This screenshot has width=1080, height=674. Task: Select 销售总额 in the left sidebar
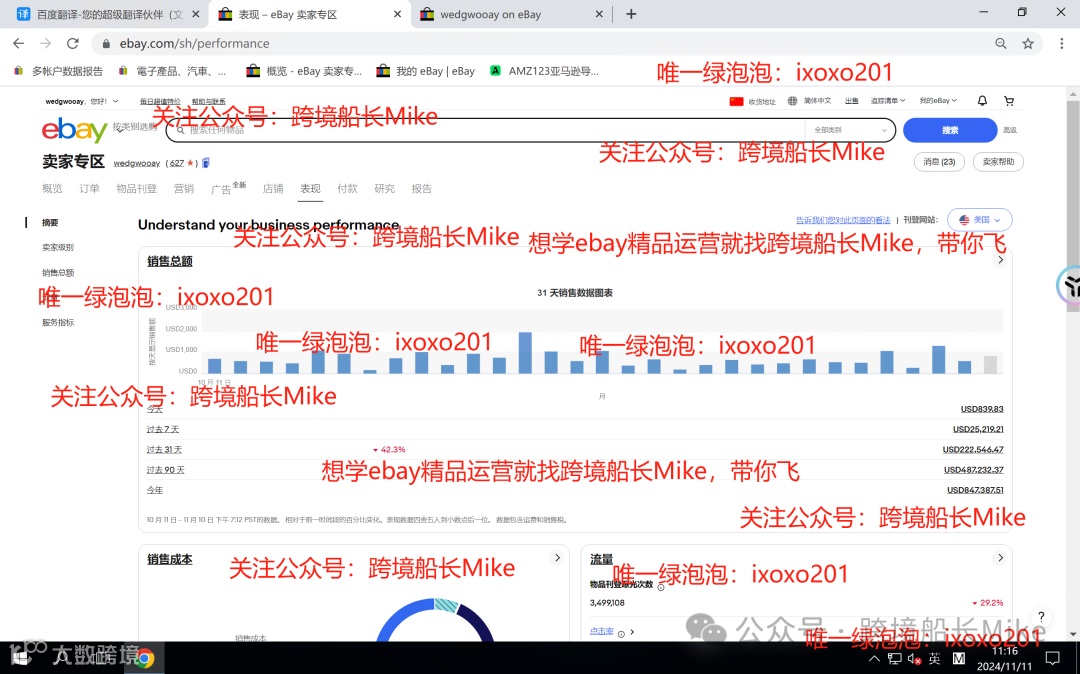click(58, 273)
